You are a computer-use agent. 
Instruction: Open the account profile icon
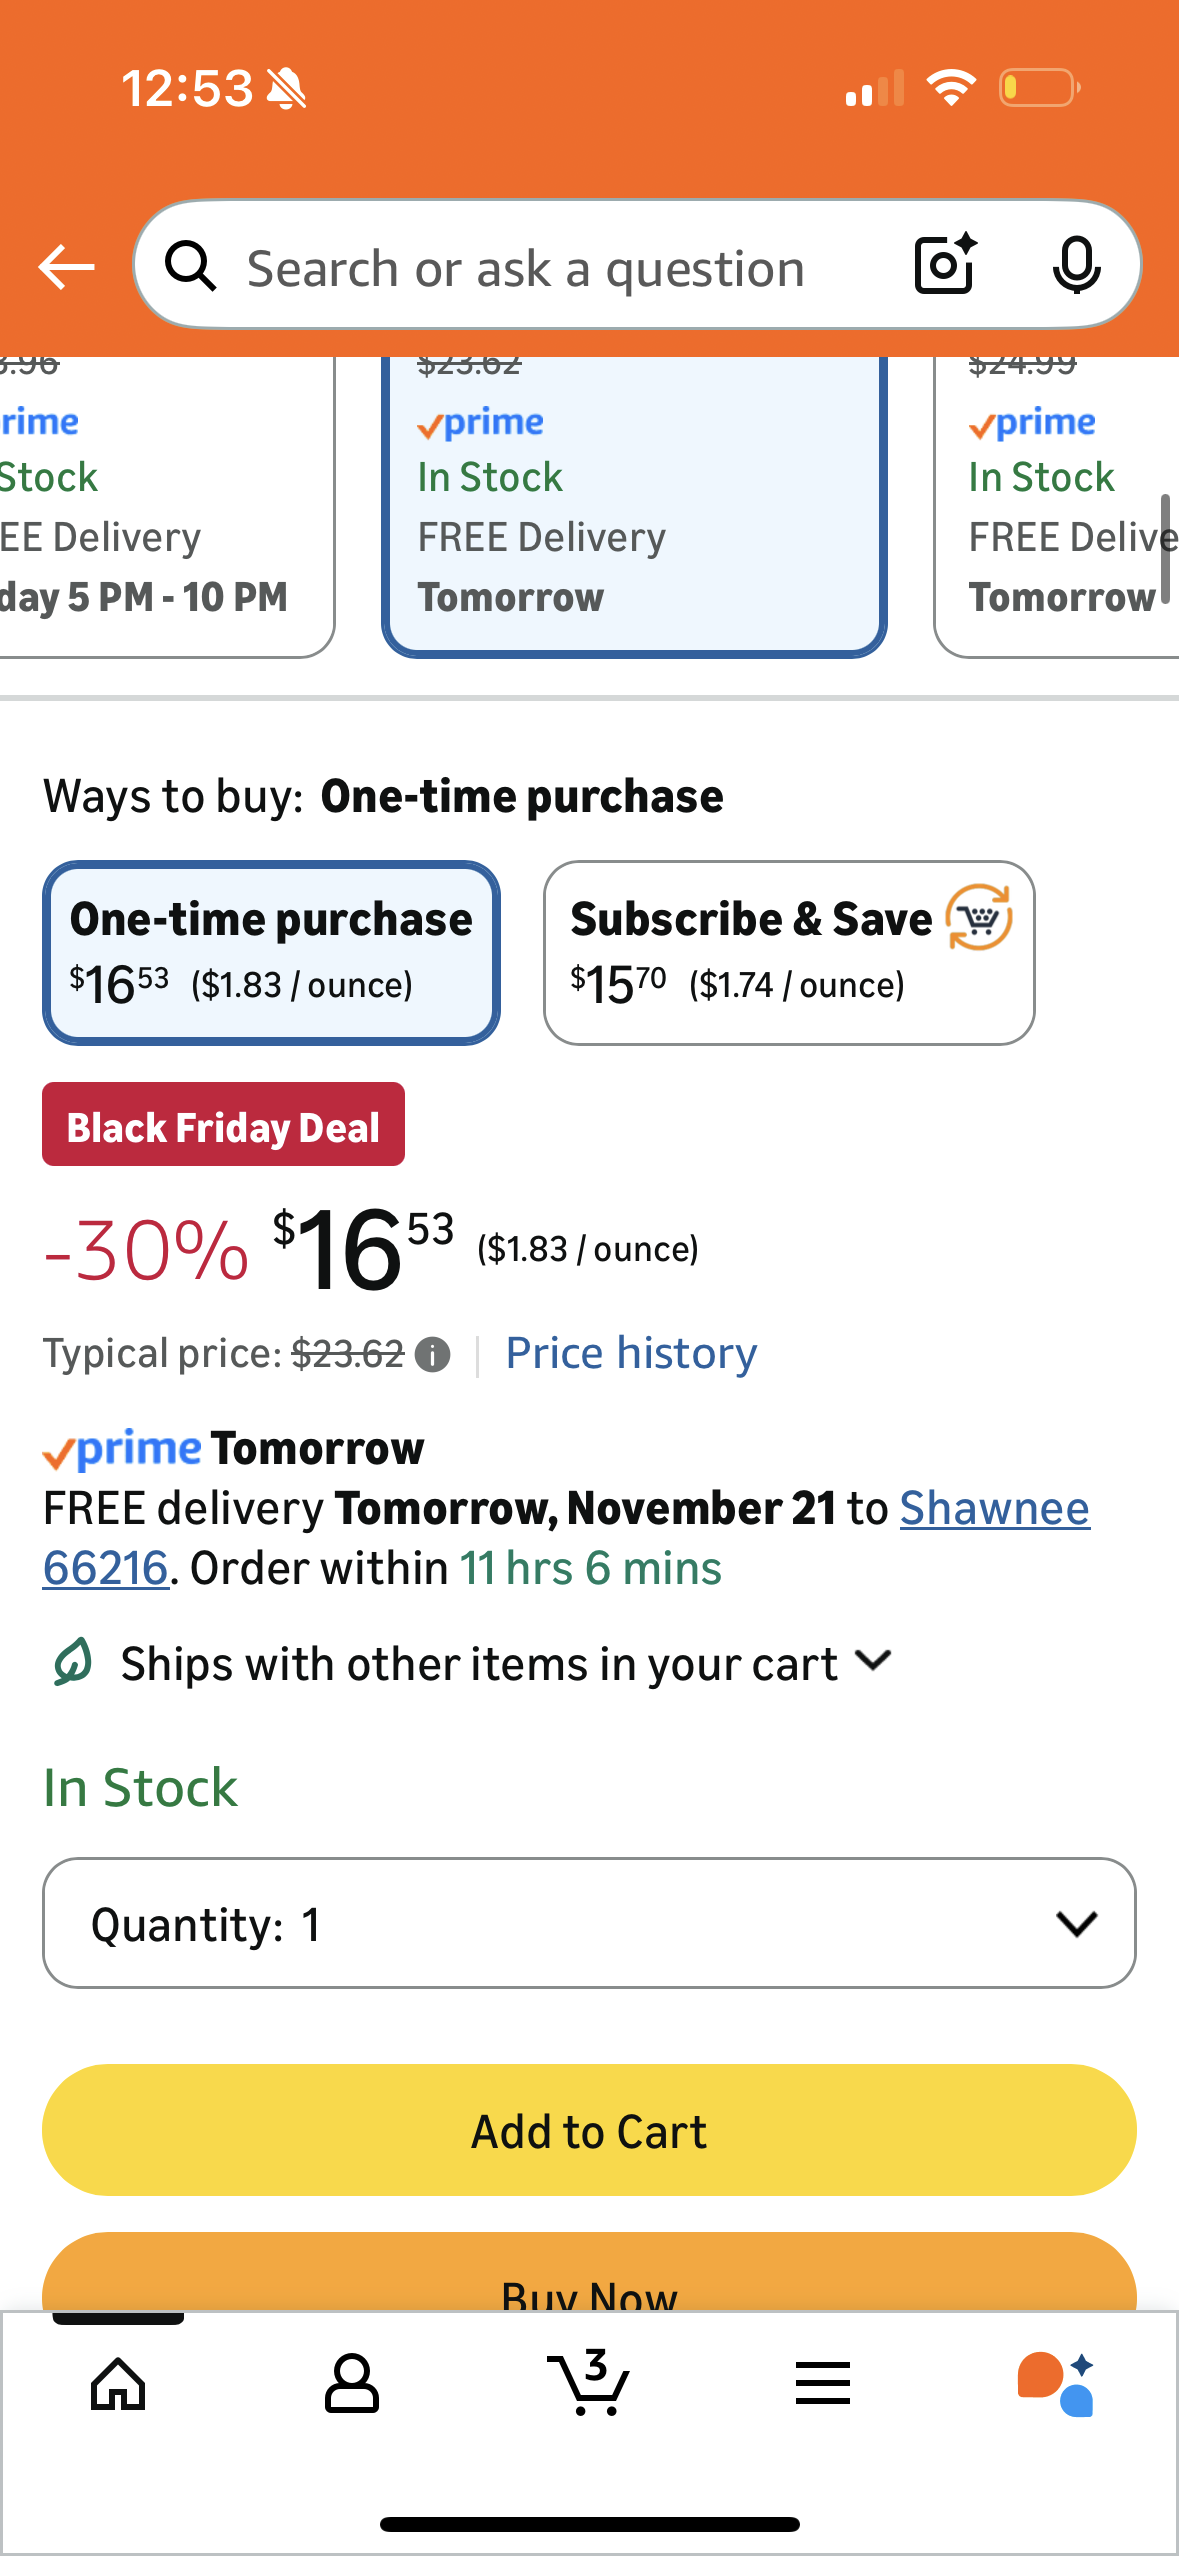(x=352, y=2384)
